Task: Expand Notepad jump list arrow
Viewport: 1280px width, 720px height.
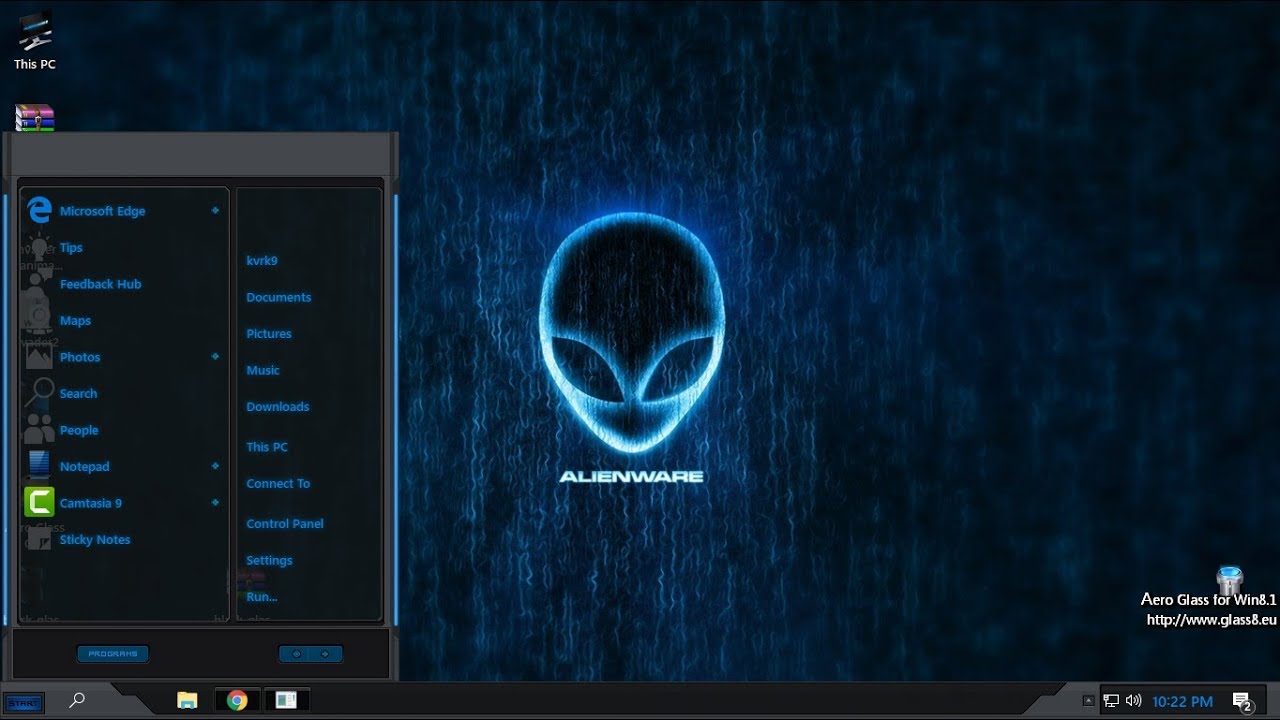Action: pyautogui.click(x=215, y=466)
